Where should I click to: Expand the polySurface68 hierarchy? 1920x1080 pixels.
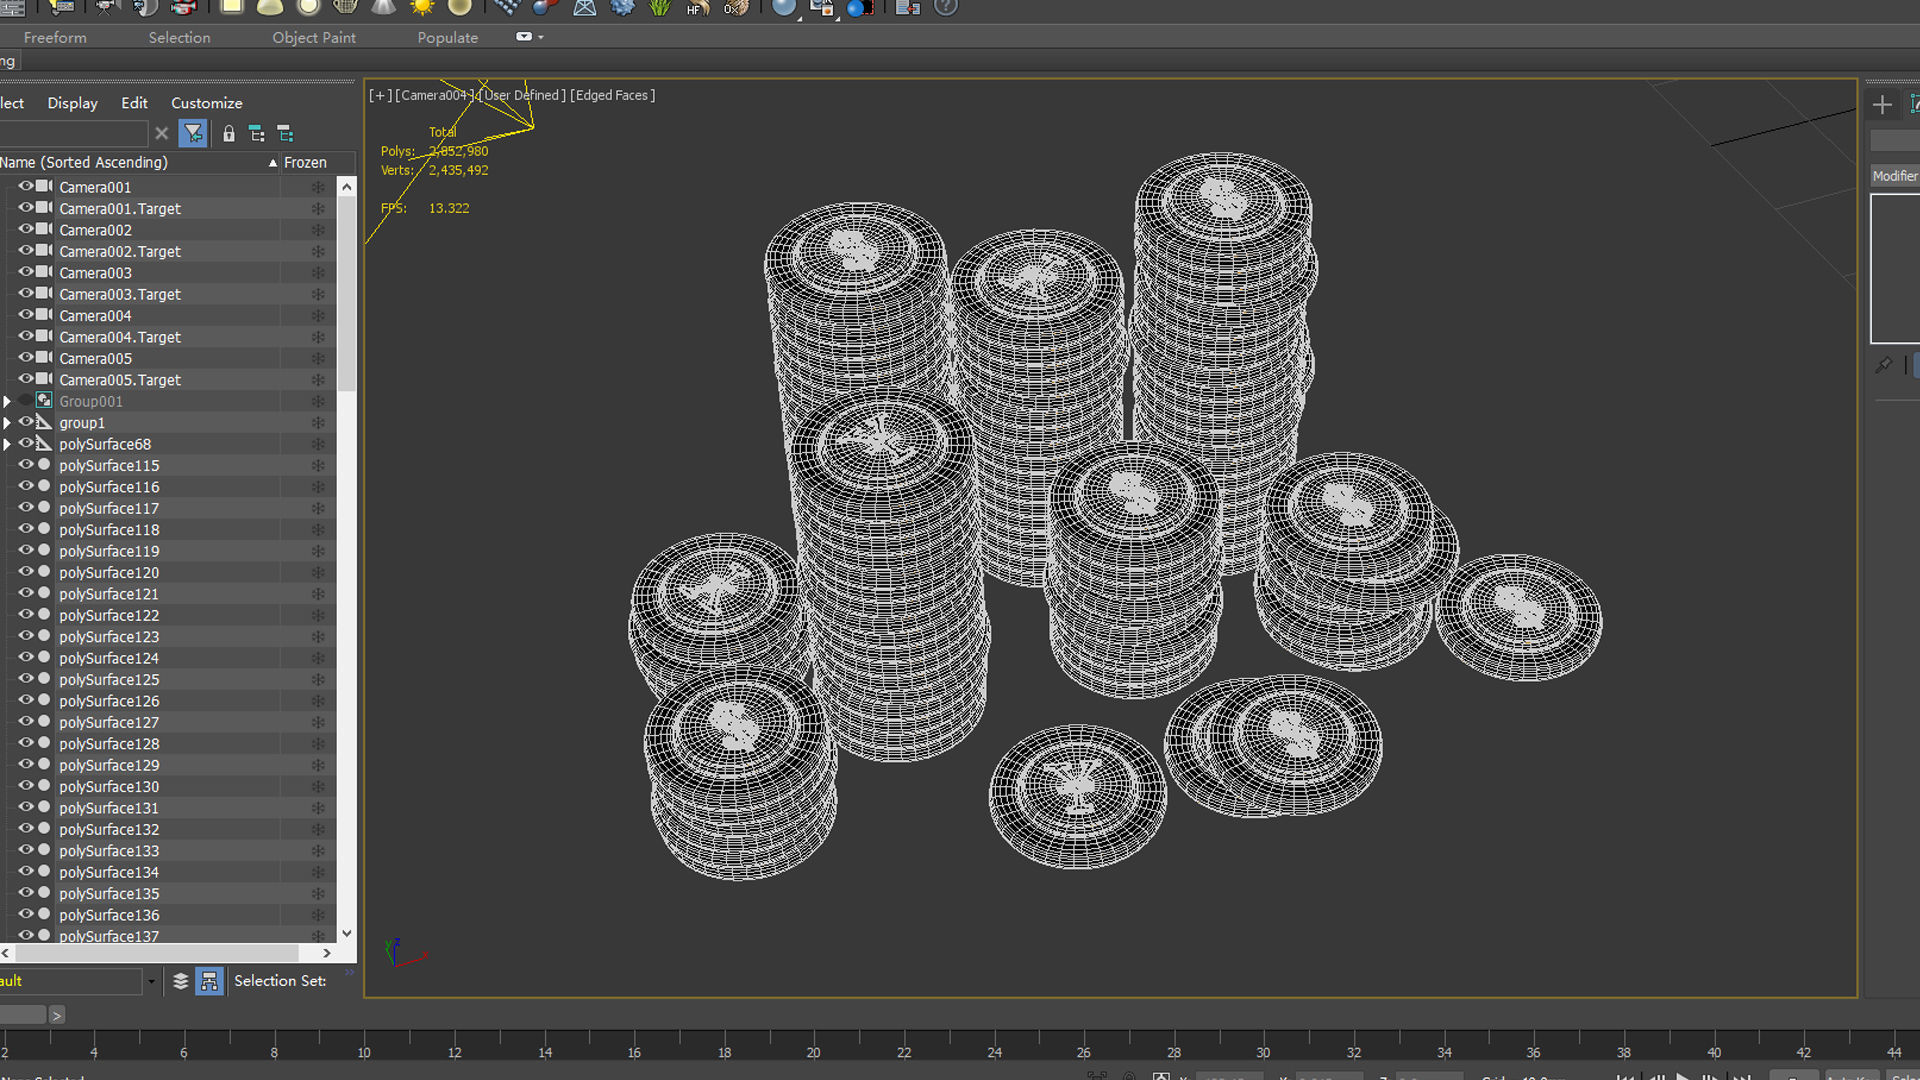tap(7, 444)
